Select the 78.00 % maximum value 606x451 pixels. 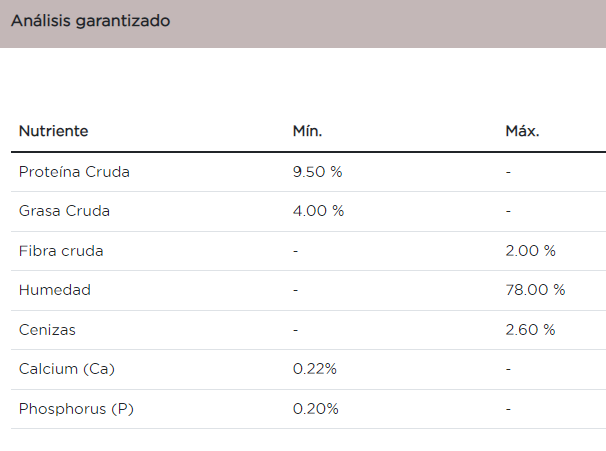click(x=535, y=290)
